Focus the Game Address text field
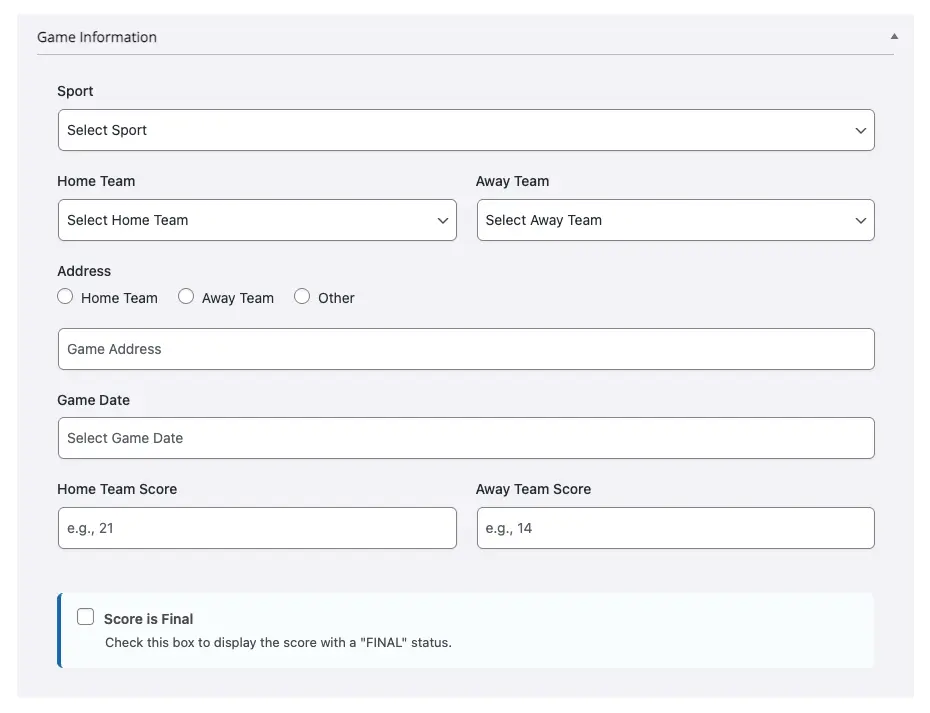Viewport: 930px width, 713px height. (466, 349)
